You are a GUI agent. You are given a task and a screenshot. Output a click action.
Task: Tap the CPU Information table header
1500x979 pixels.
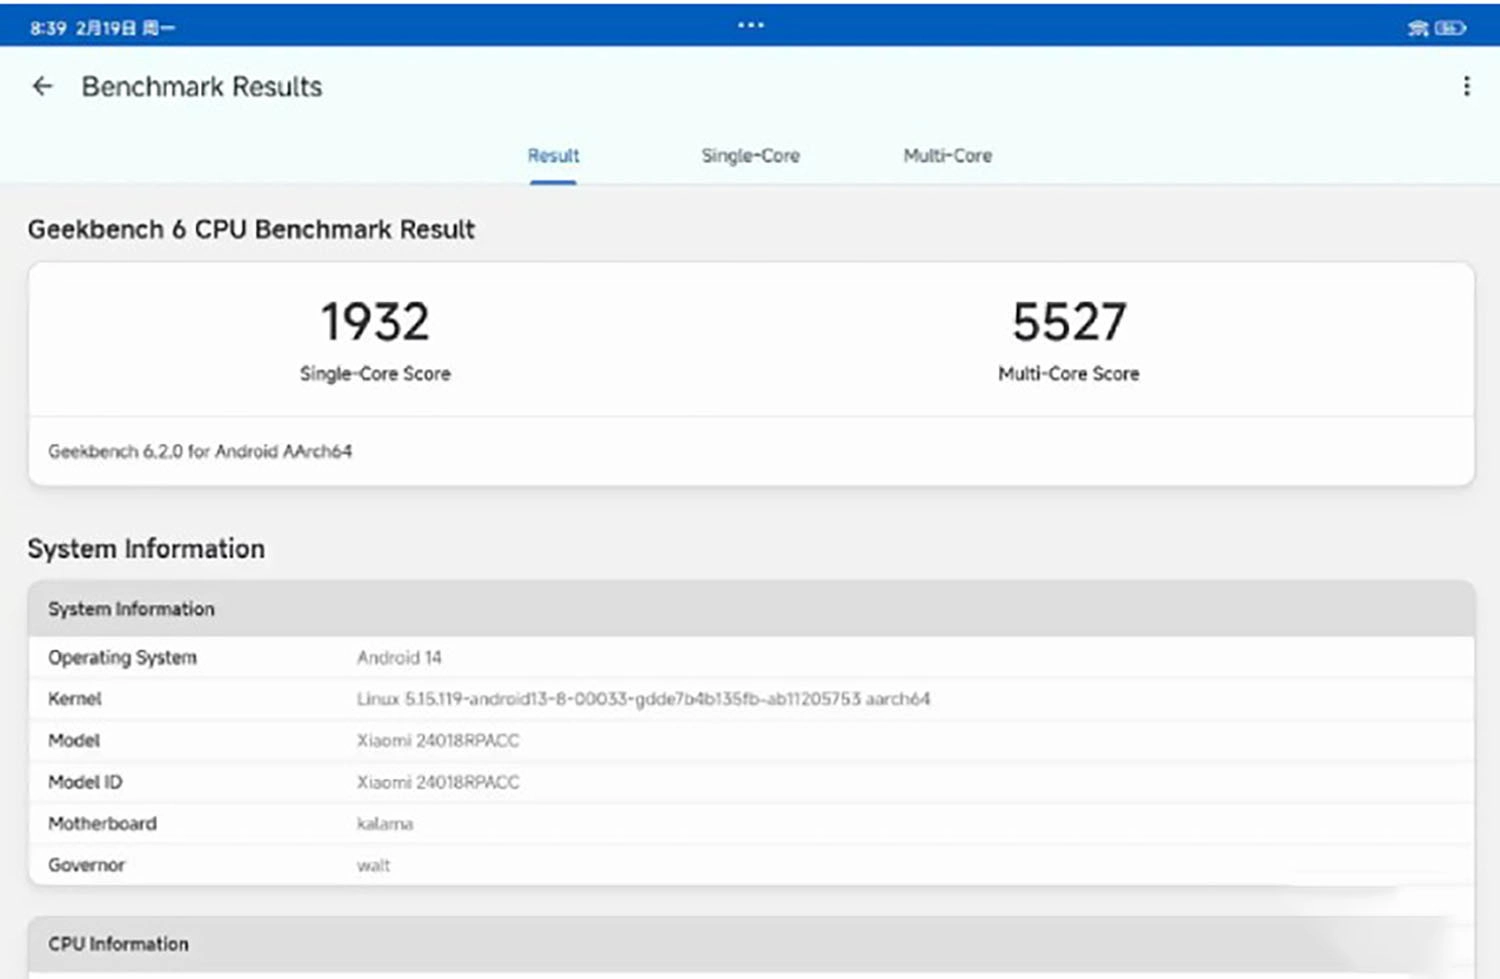pyautogui.click(x=751, y=944)
